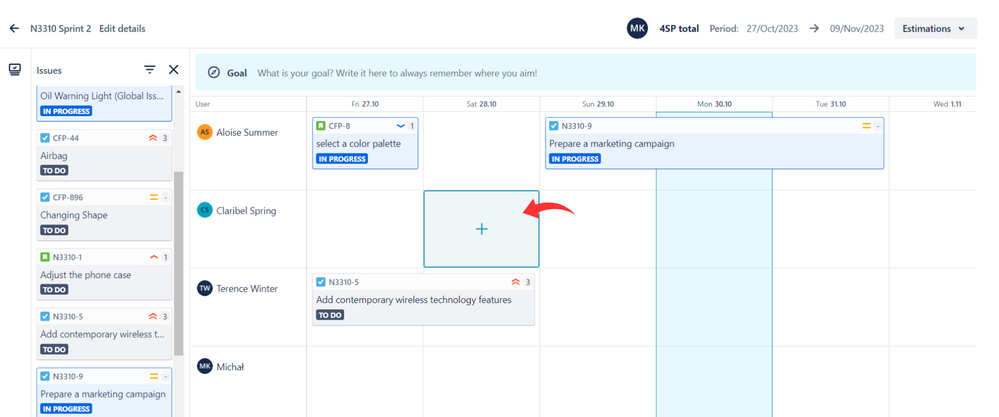Click the board icon in left sidebar
Image resolution: width=999 pixels, height=417 pixels.
point(15,69)
